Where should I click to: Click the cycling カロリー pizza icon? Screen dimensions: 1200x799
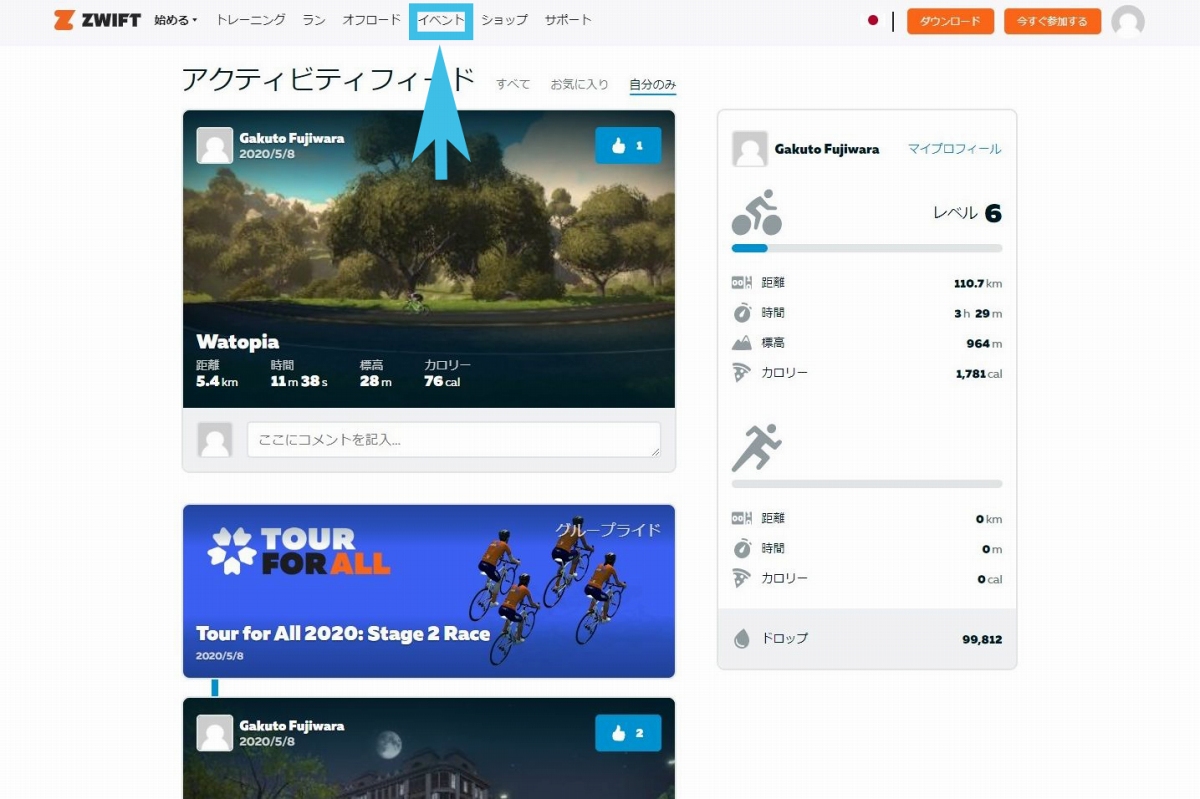pyautogui.click(x=741, y=373)
